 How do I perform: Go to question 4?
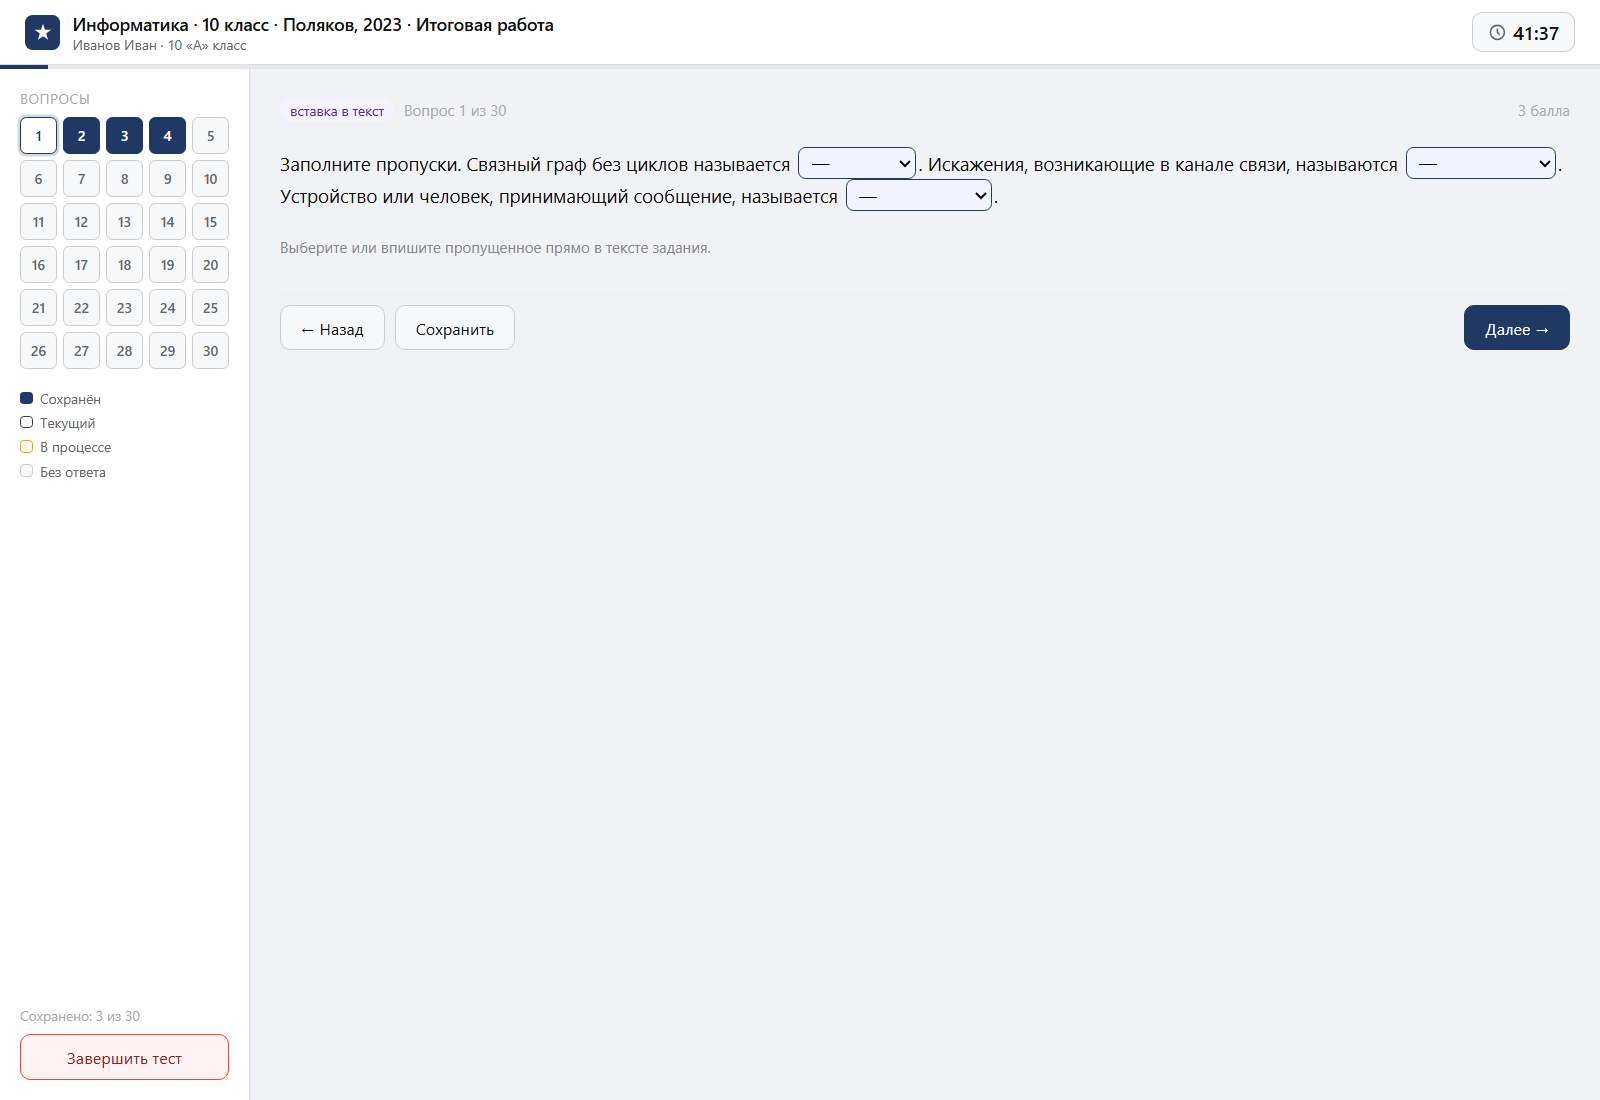[167, 136]
